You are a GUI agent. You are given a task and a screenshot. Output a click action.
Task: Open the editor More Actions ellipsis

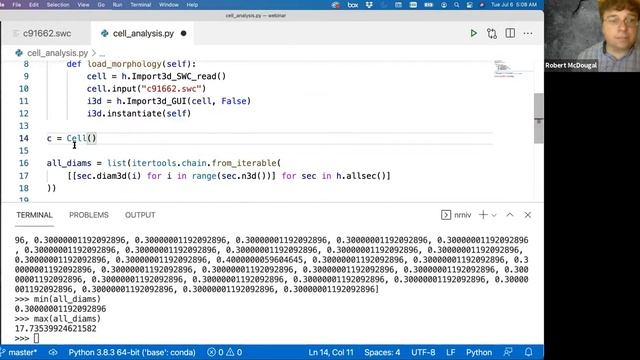click(528, 33)
